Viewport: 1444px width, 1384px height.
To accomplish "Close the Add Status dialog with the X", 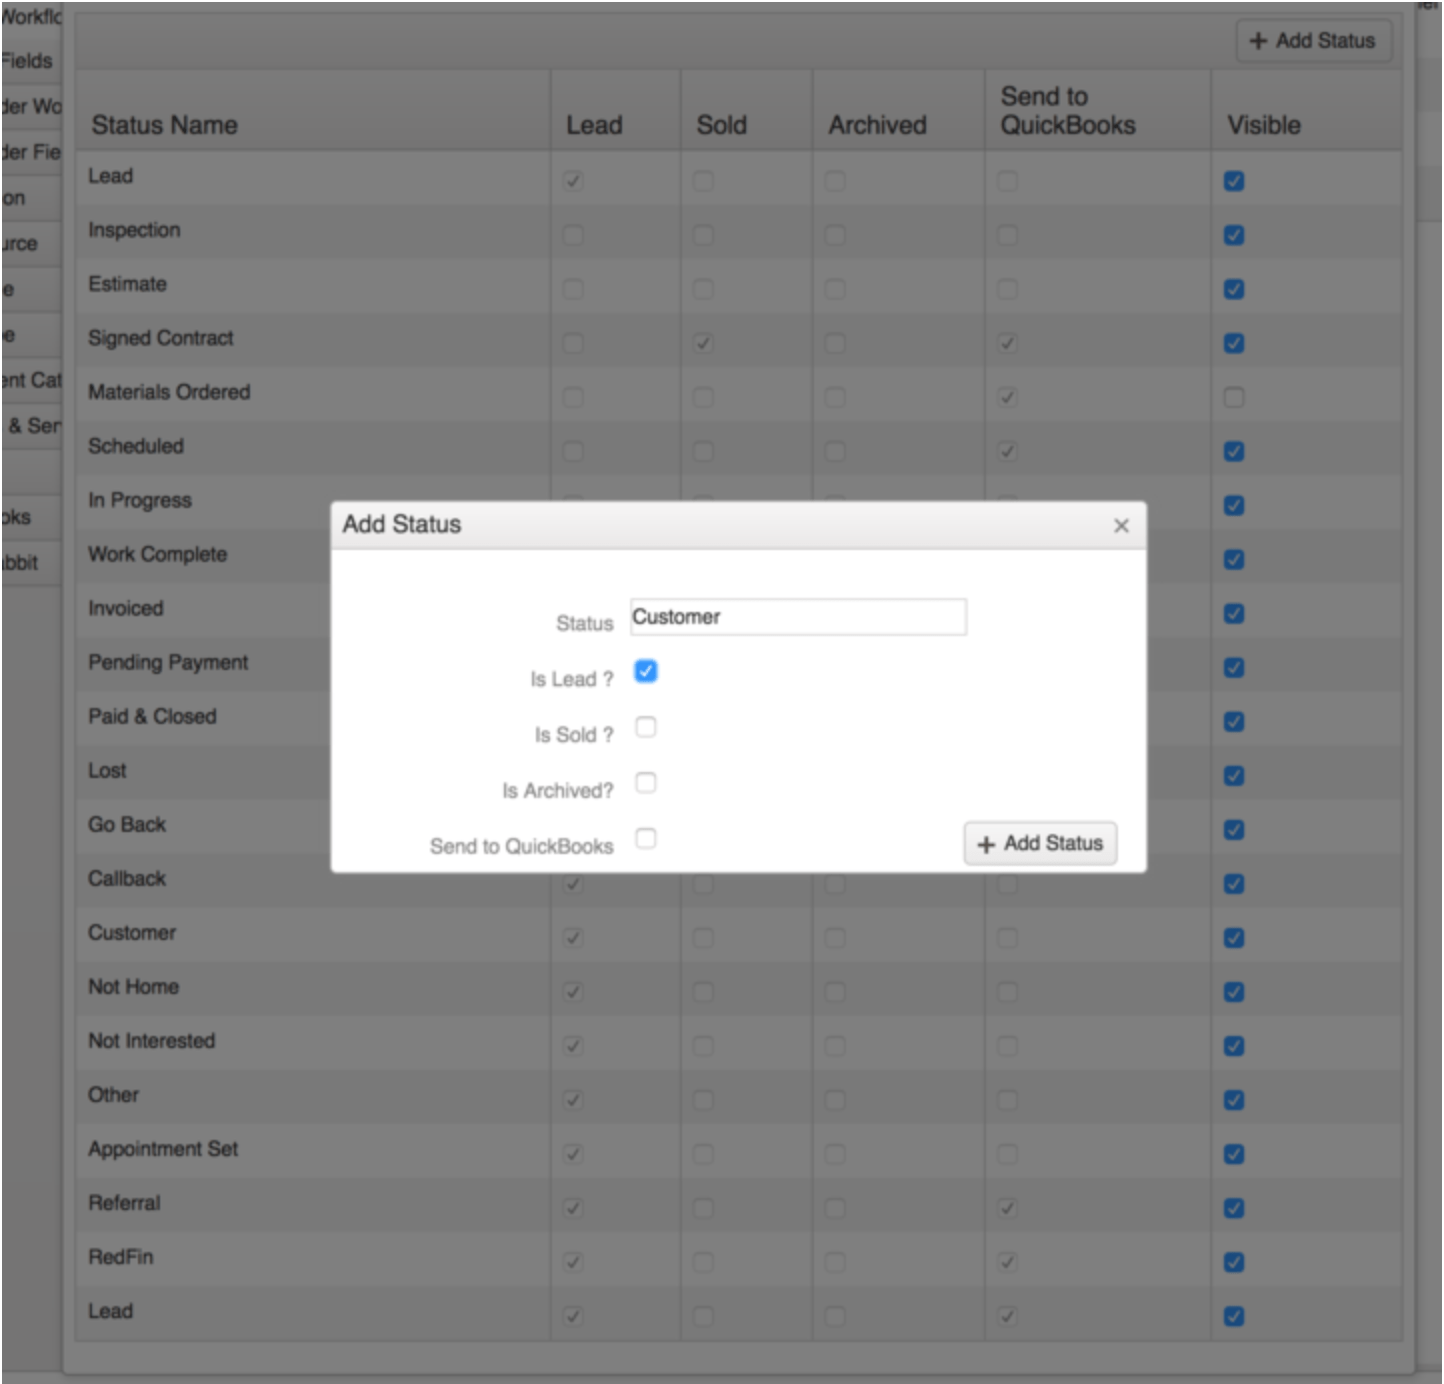I will click(x=1122, y=527).
